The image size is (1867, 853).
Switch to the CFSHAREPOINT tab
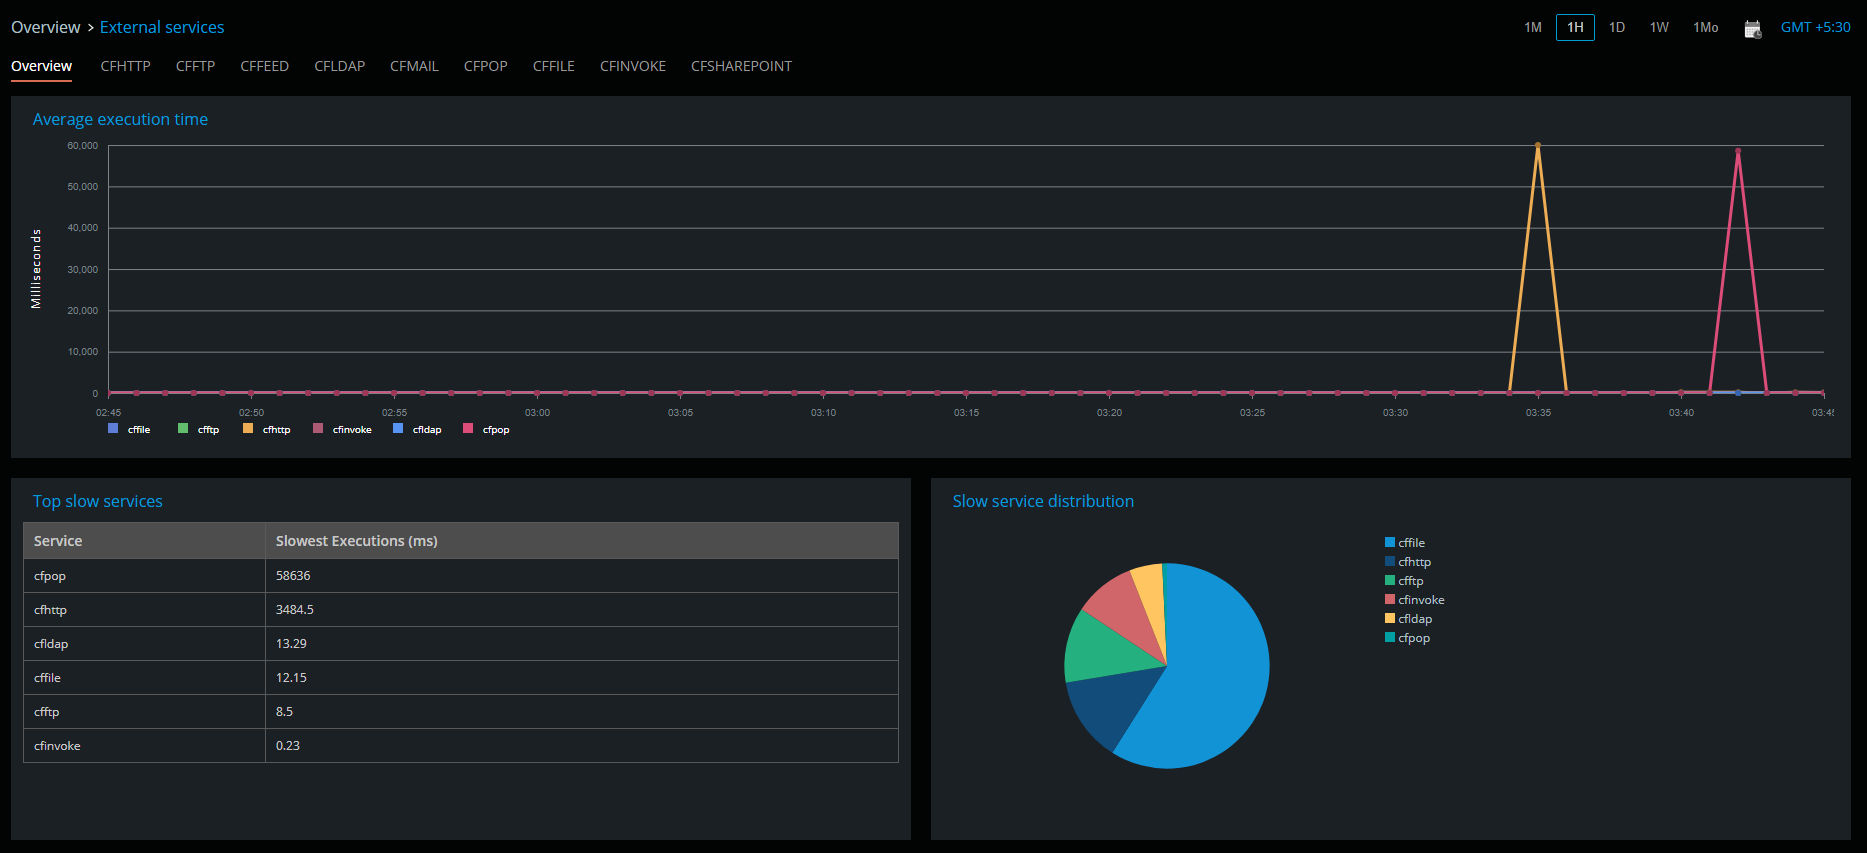tap(741, 66)
